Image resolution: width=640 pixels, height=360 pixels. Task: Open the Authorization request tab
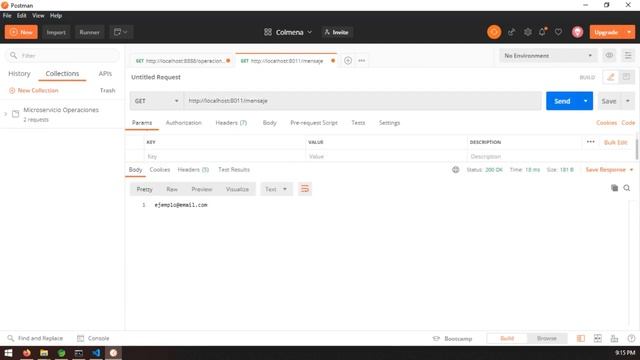[x=184, y=122]
